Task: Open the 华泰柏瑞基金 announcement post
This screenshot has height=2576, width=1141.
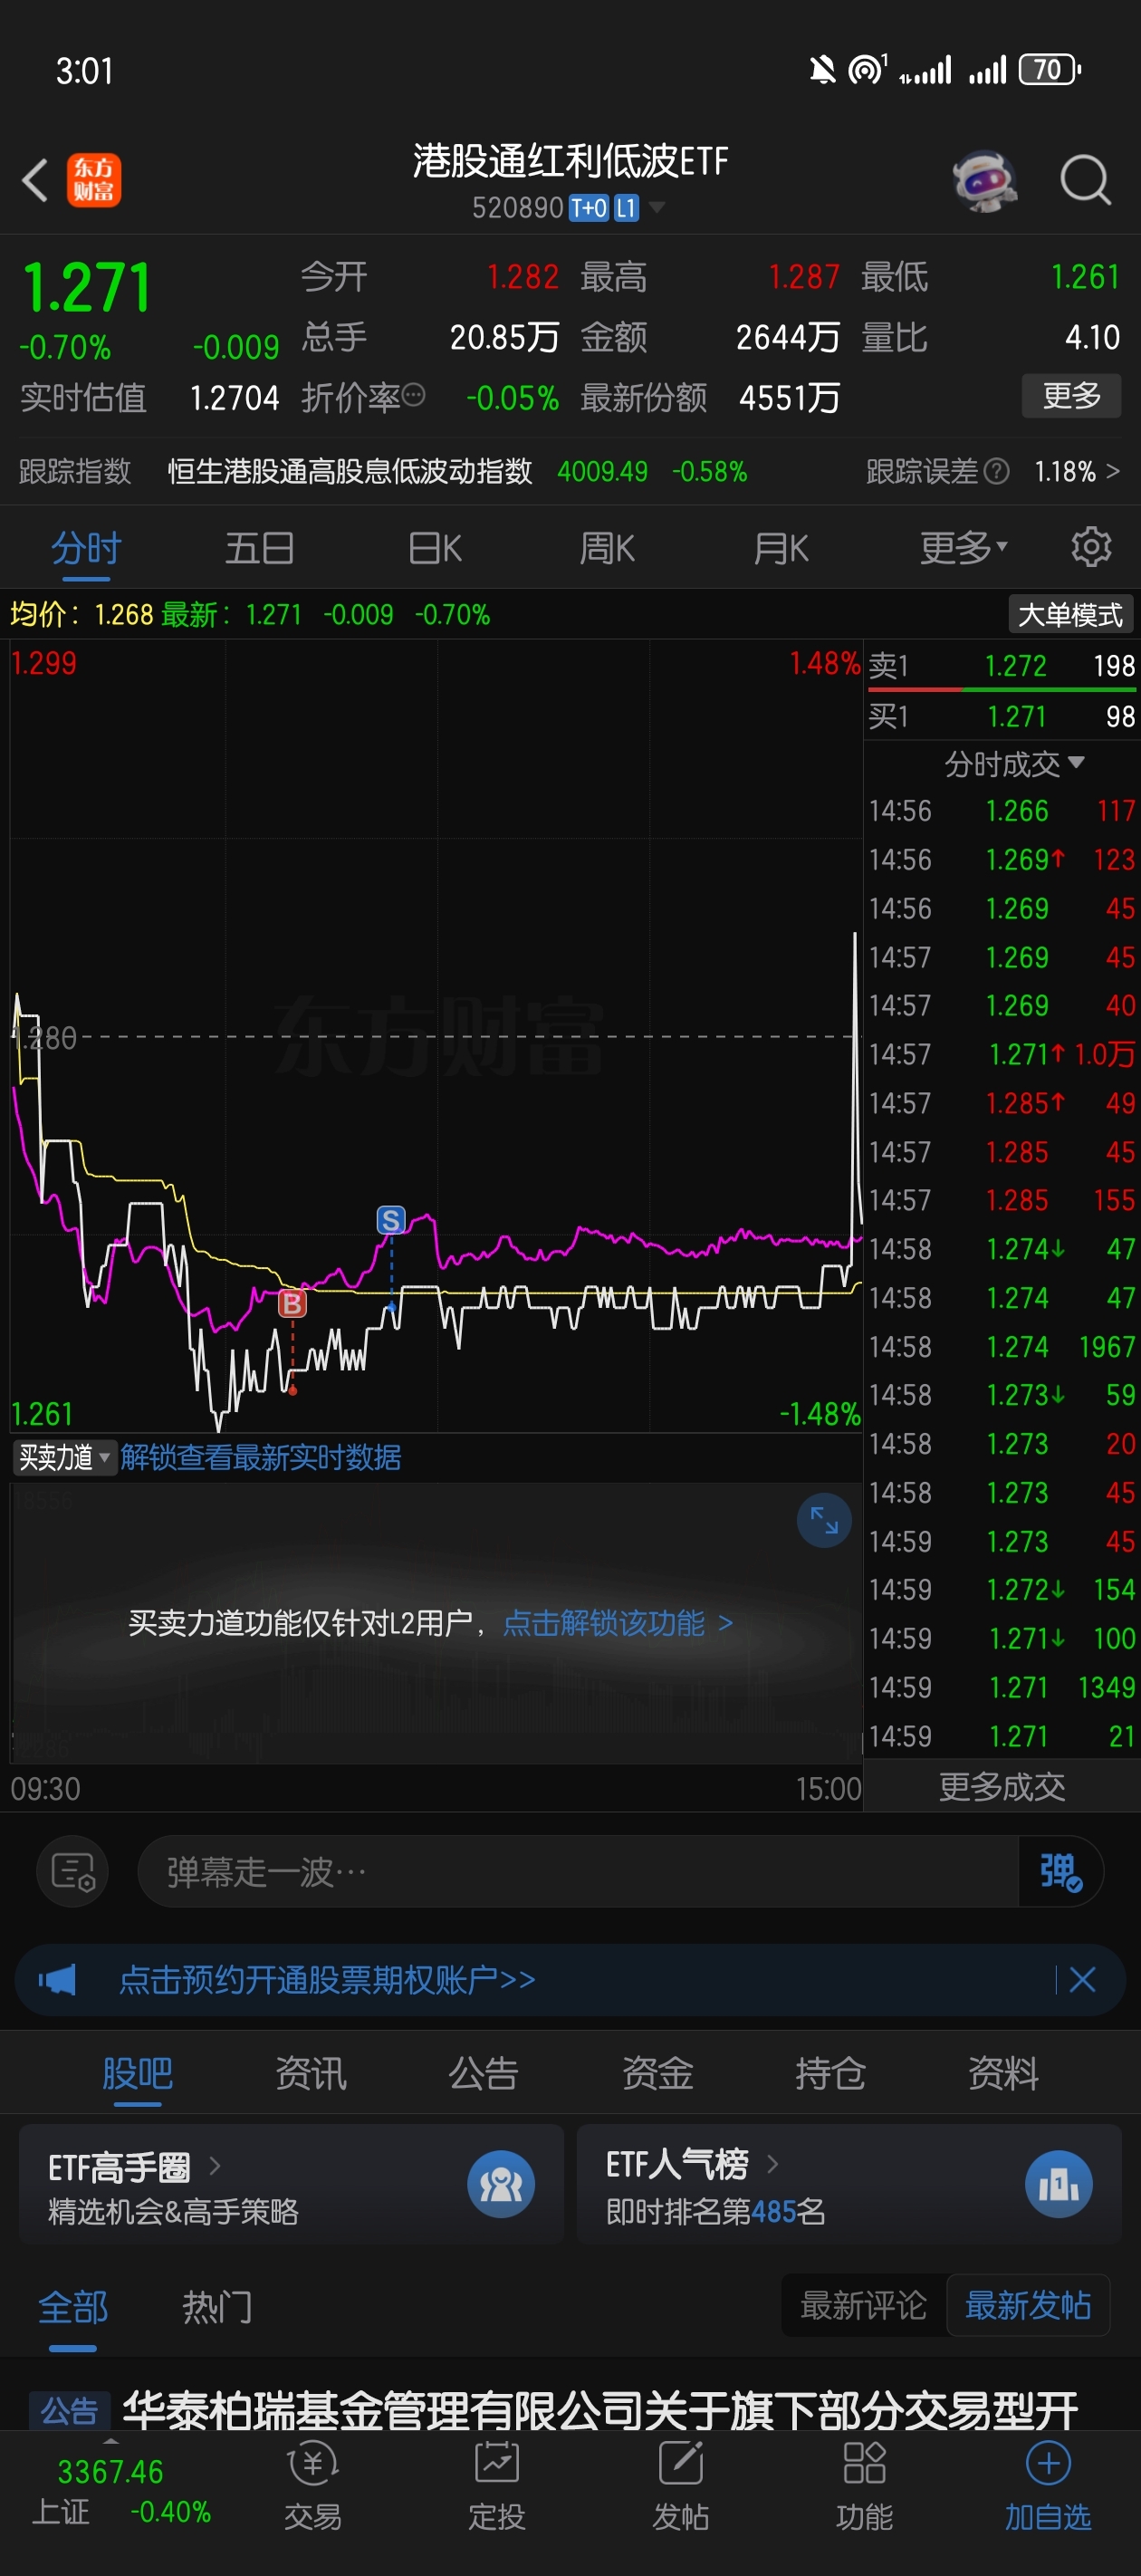Action: point(600,2409)
